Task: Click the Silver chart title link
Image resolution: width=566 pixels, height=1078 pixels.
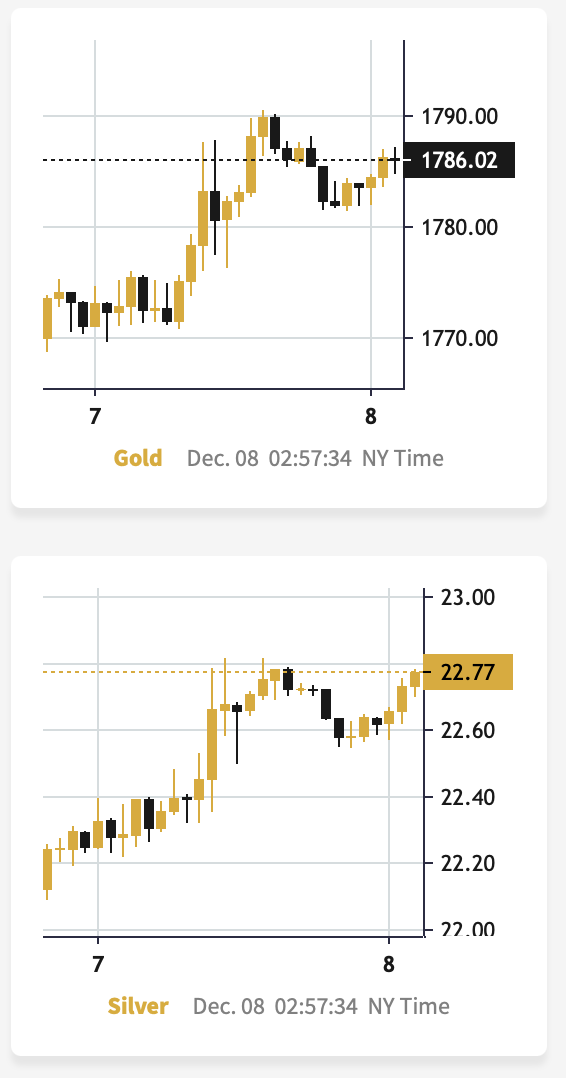Action: click(138, 1006)
